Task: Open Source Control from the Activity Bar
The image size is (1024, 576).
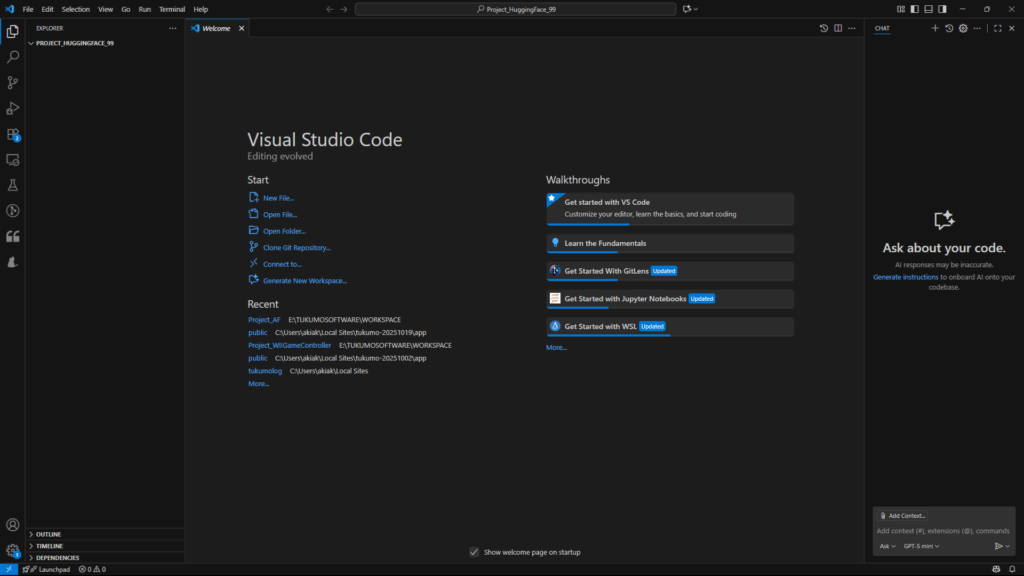Action: pyautogui.click(x=12, y=83)
